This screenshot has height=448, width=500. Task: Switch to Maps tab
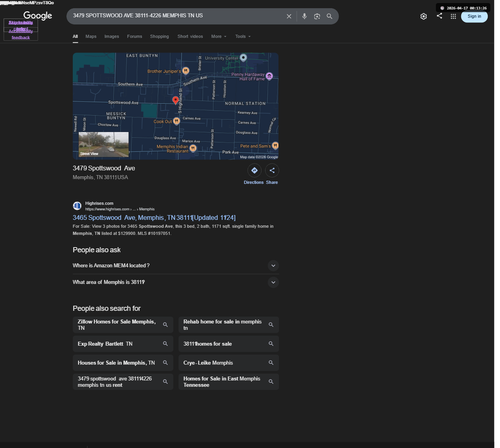(91, 36)
